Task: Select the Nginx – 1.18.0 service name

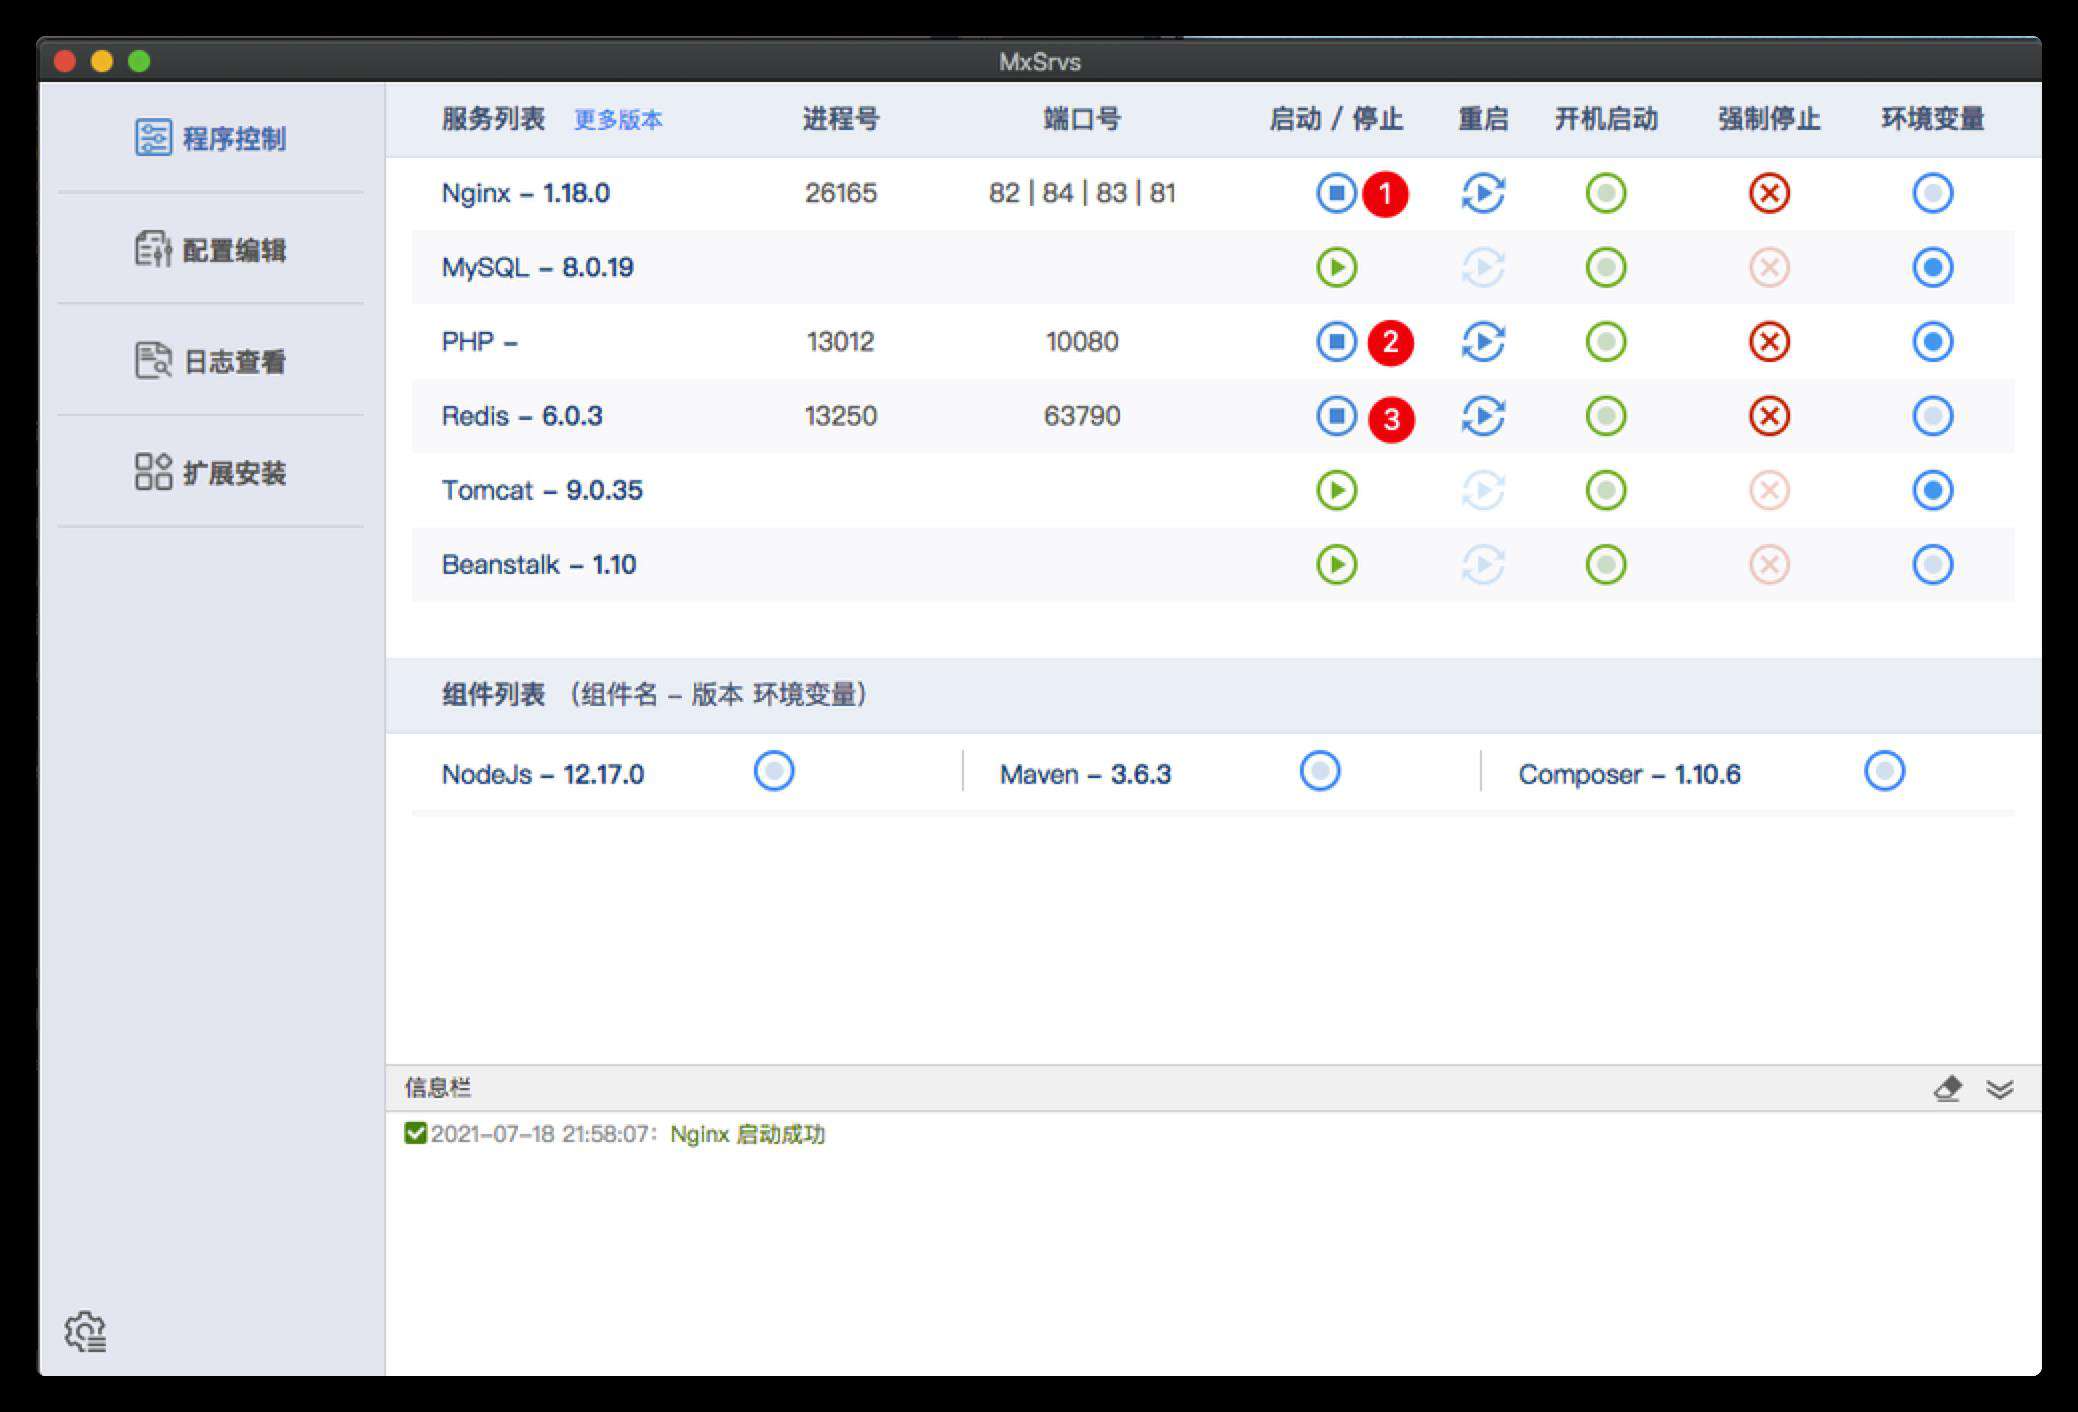Action: pyautogui.click(x=526, y=193)
